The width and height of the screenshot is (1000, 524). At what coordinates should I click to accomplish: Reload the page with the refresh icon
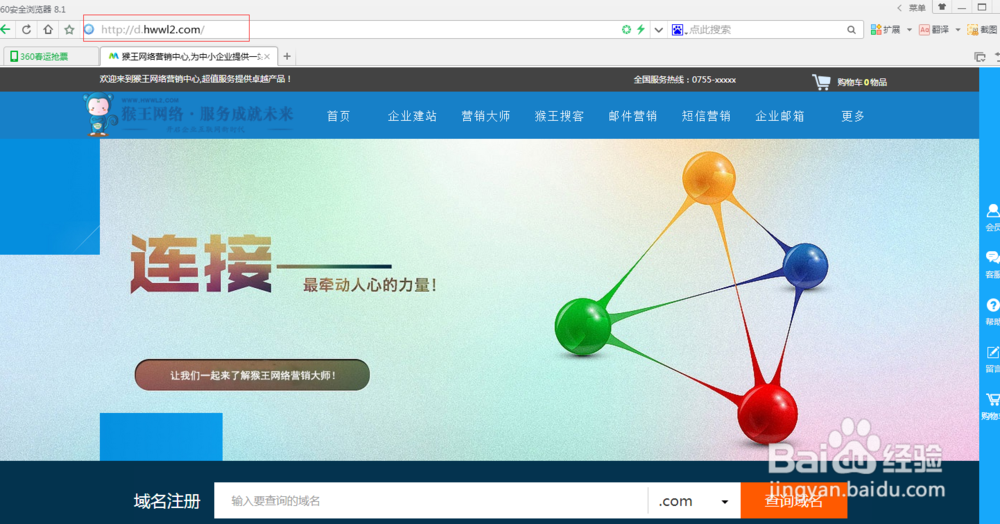pyautogui.click(x=26, y=29)
